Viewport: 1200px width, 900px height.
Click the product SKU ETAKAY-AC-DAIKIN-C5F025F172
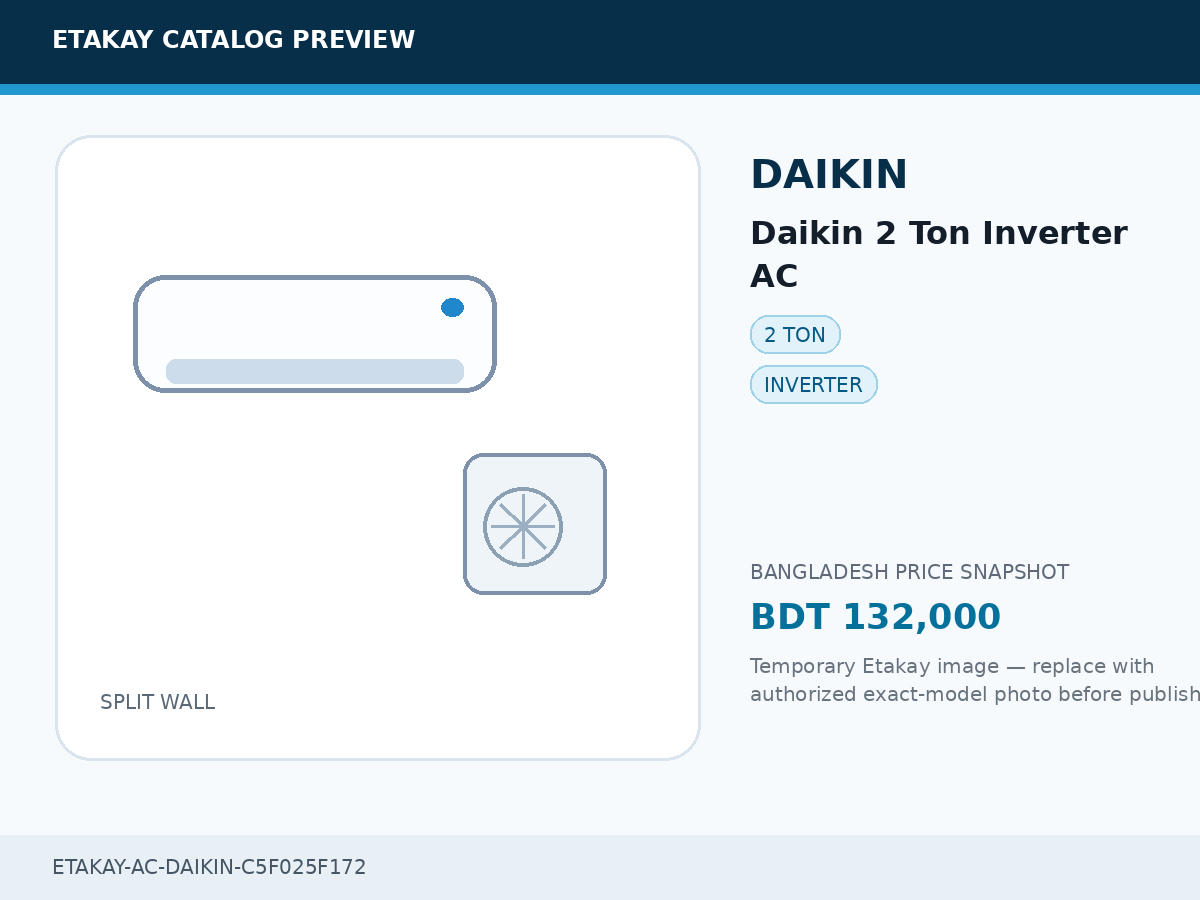209,867
